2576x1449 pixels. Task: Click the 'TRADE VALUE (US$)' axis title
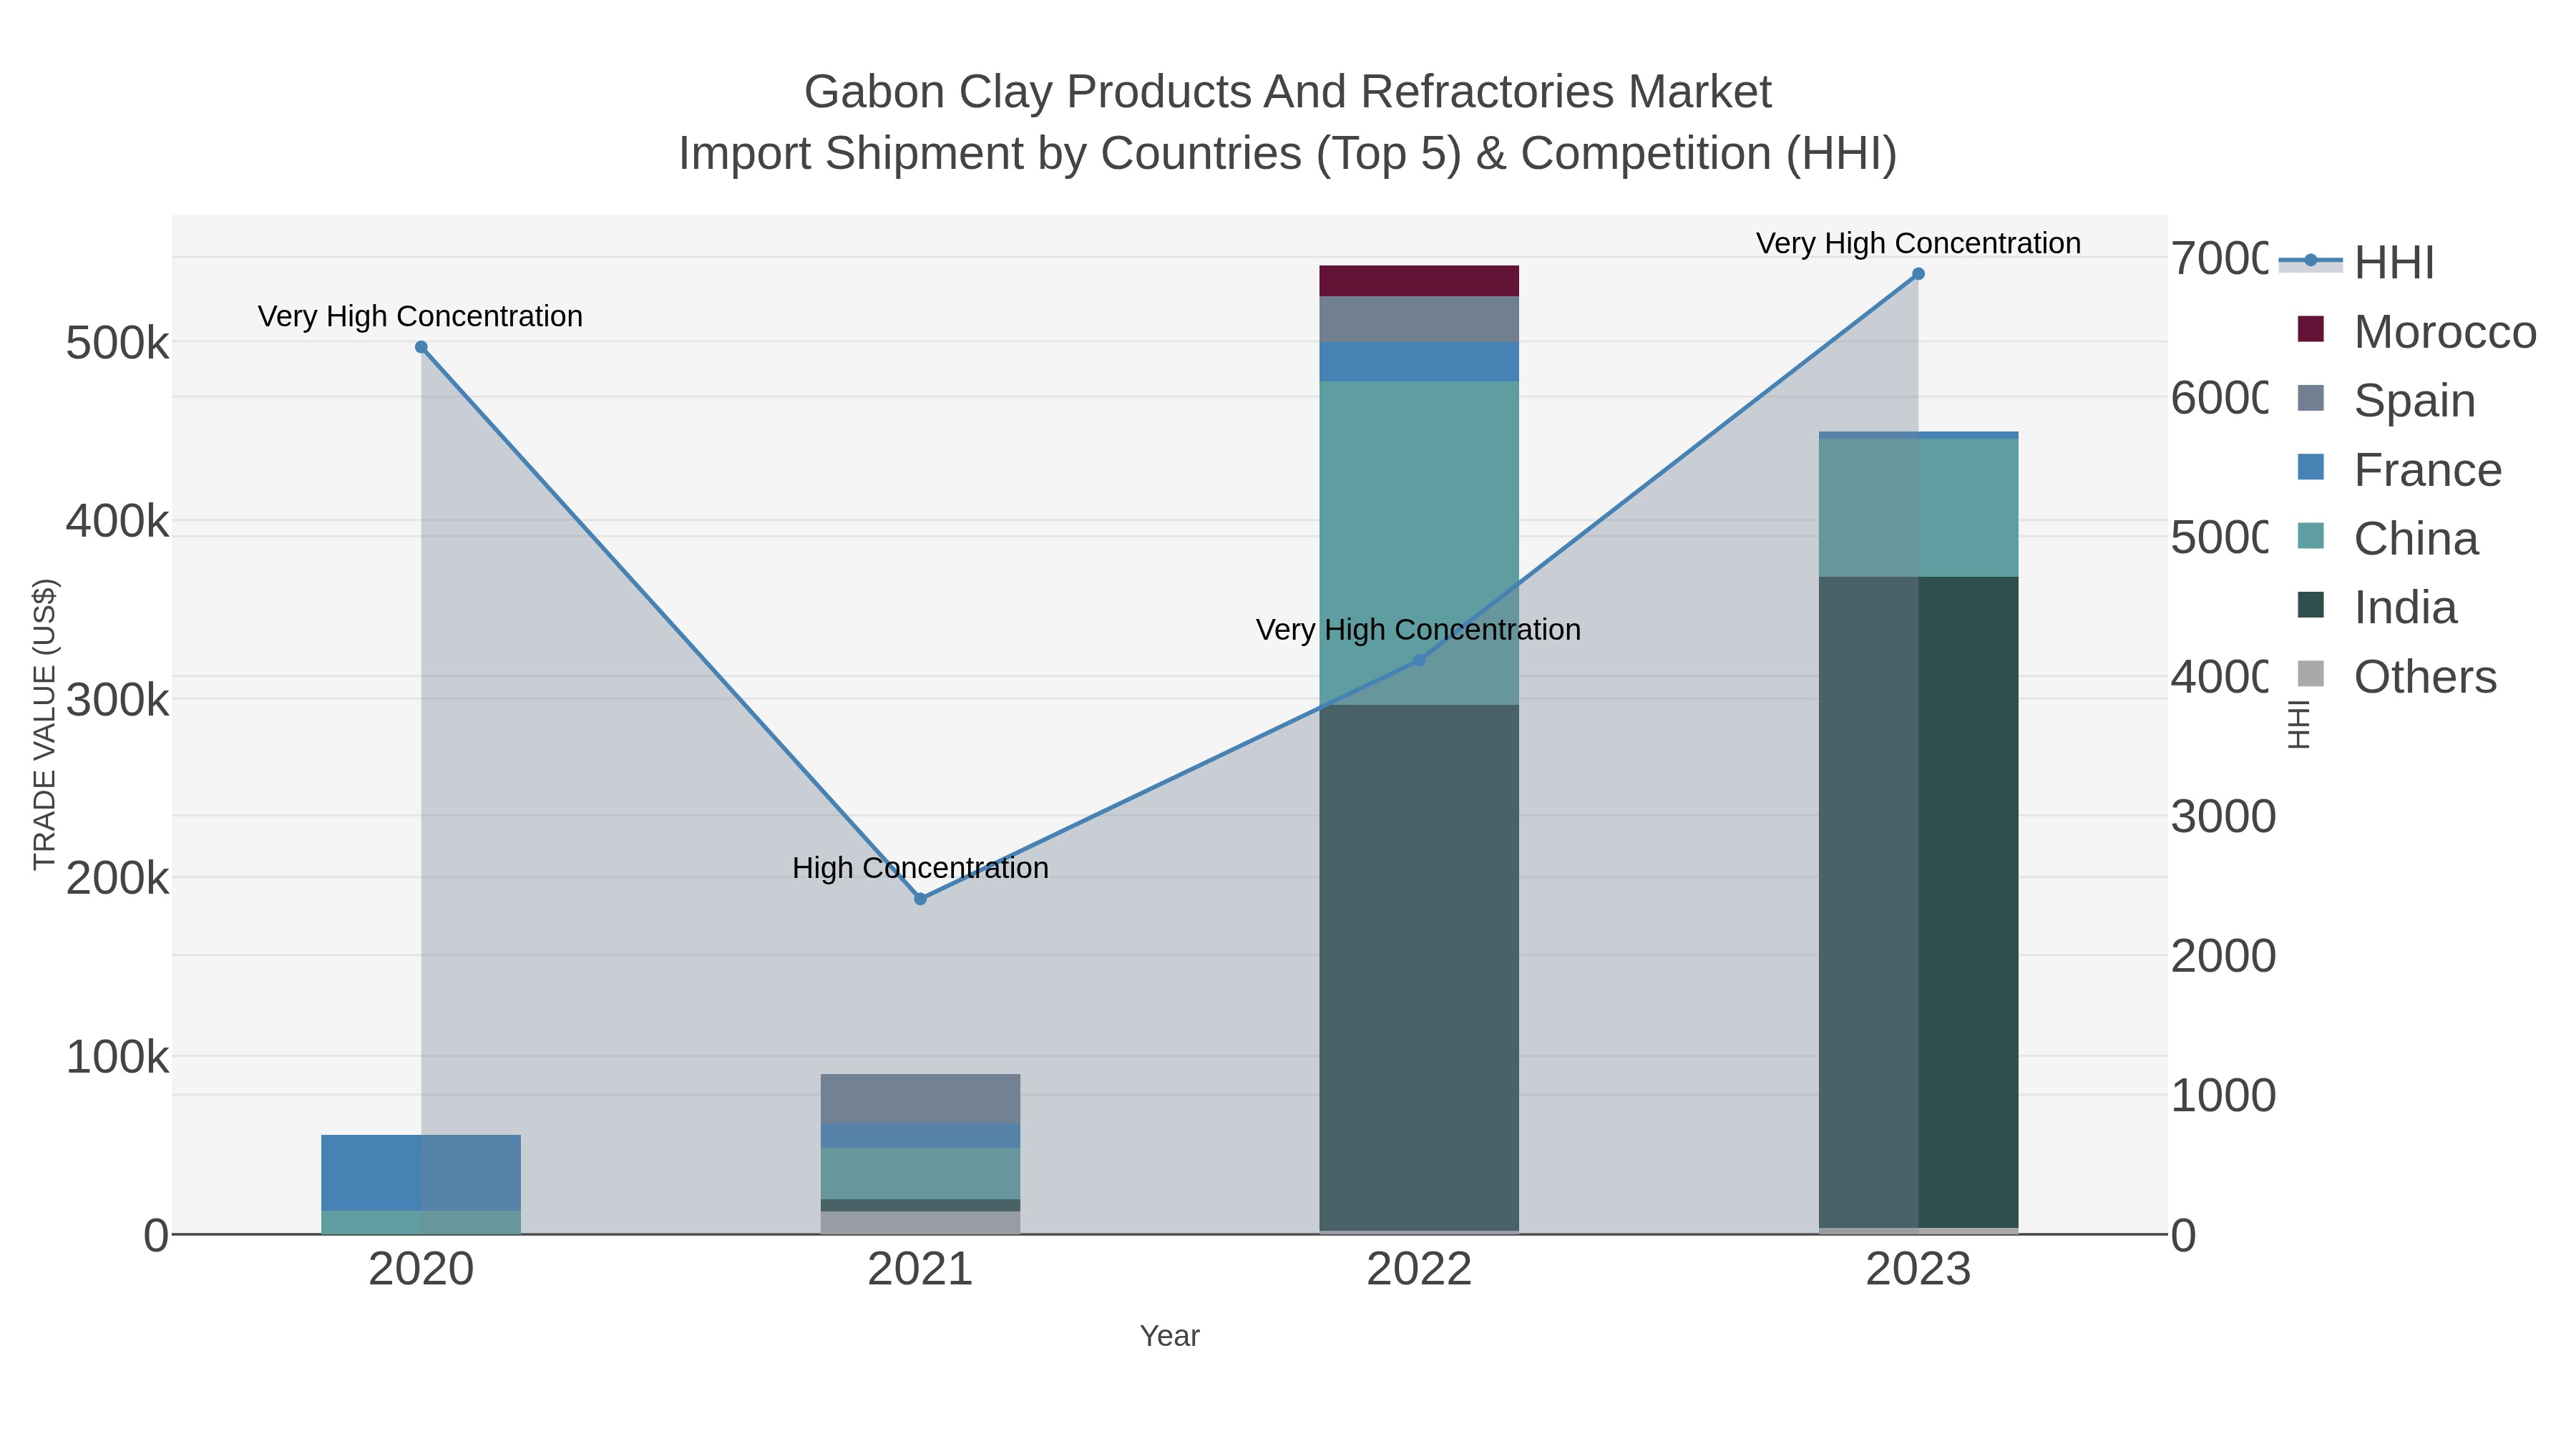45,724
